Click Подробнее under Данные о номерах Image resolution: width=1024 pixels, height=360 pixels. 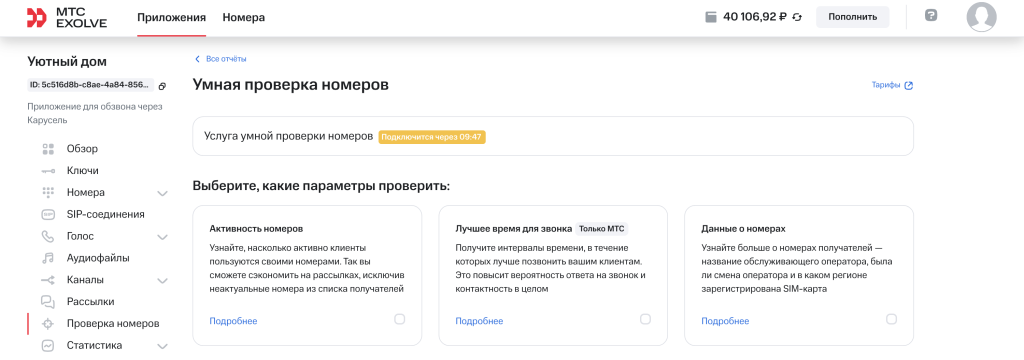click(725, 321)
